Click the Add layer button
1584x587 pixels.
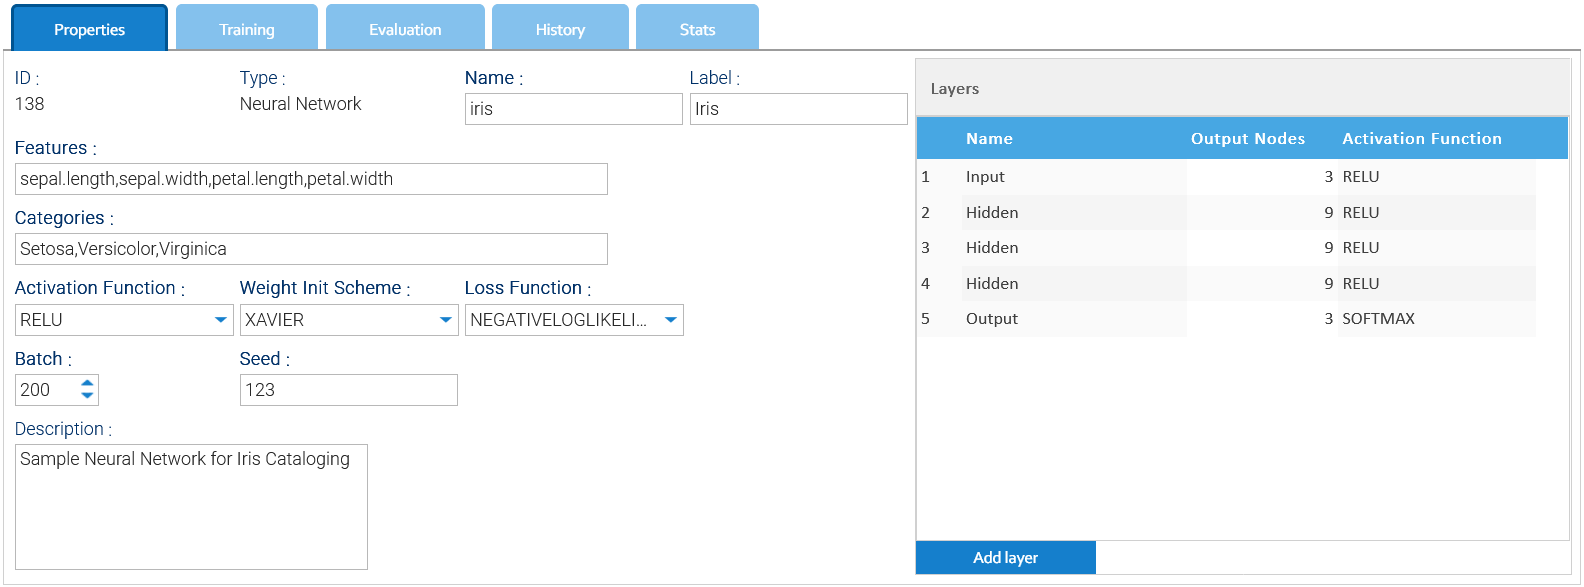(x=1006, y=558)
